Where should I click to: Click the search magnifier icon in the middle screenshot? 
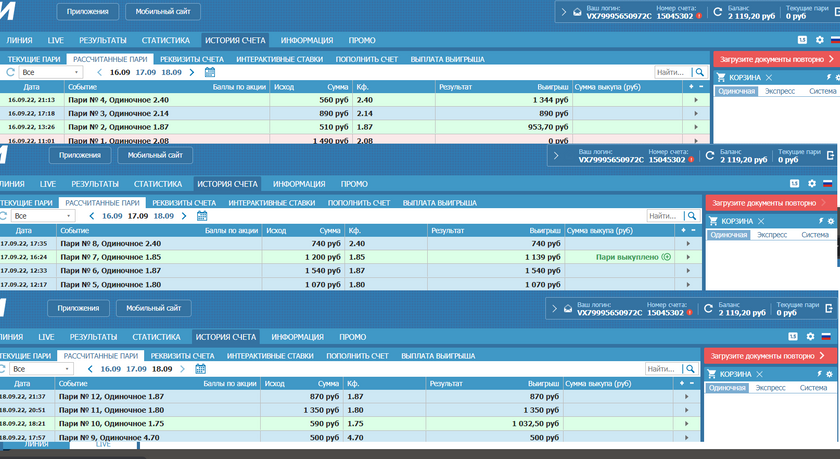[692, 216]
